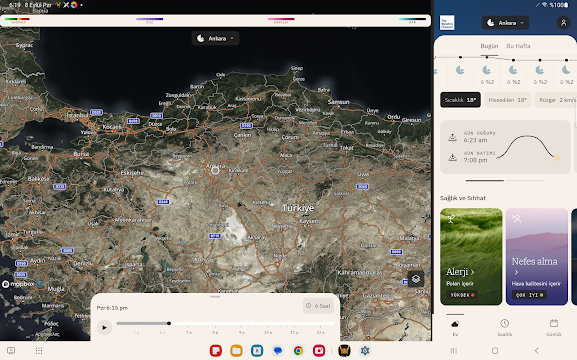
Task: Open the Alerji pollen card
Action: [x=471, y=257]
